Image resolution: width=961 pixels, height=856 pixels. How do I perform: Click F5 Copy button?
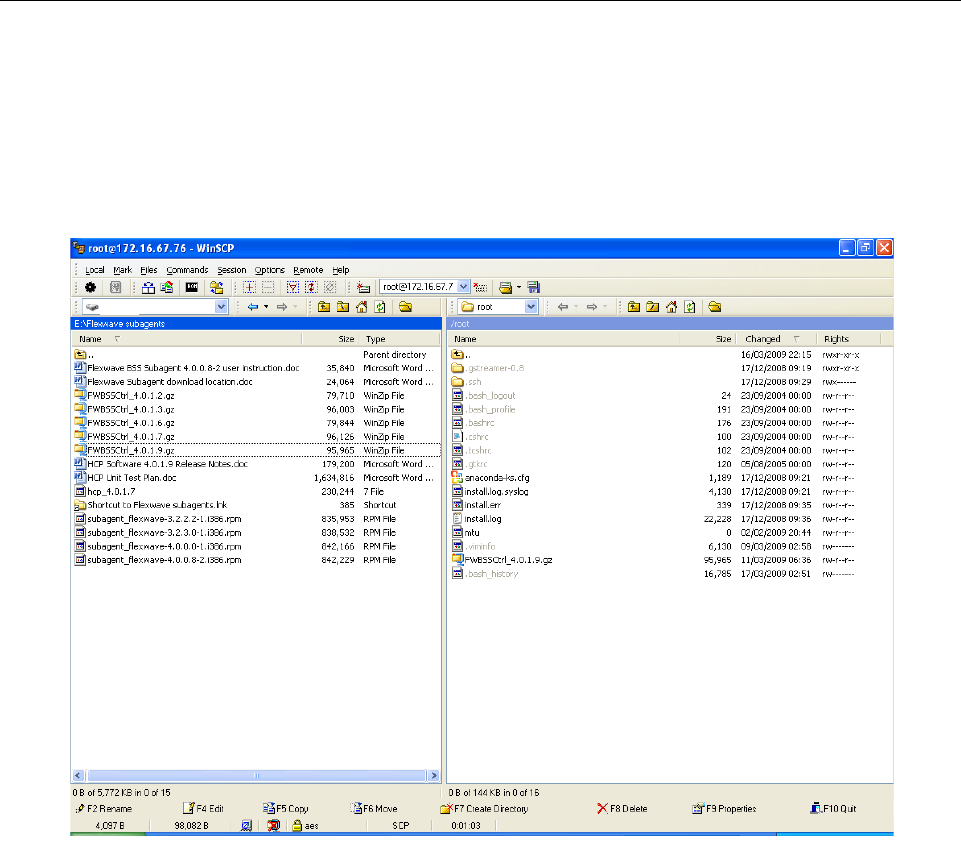coord(286,809)
